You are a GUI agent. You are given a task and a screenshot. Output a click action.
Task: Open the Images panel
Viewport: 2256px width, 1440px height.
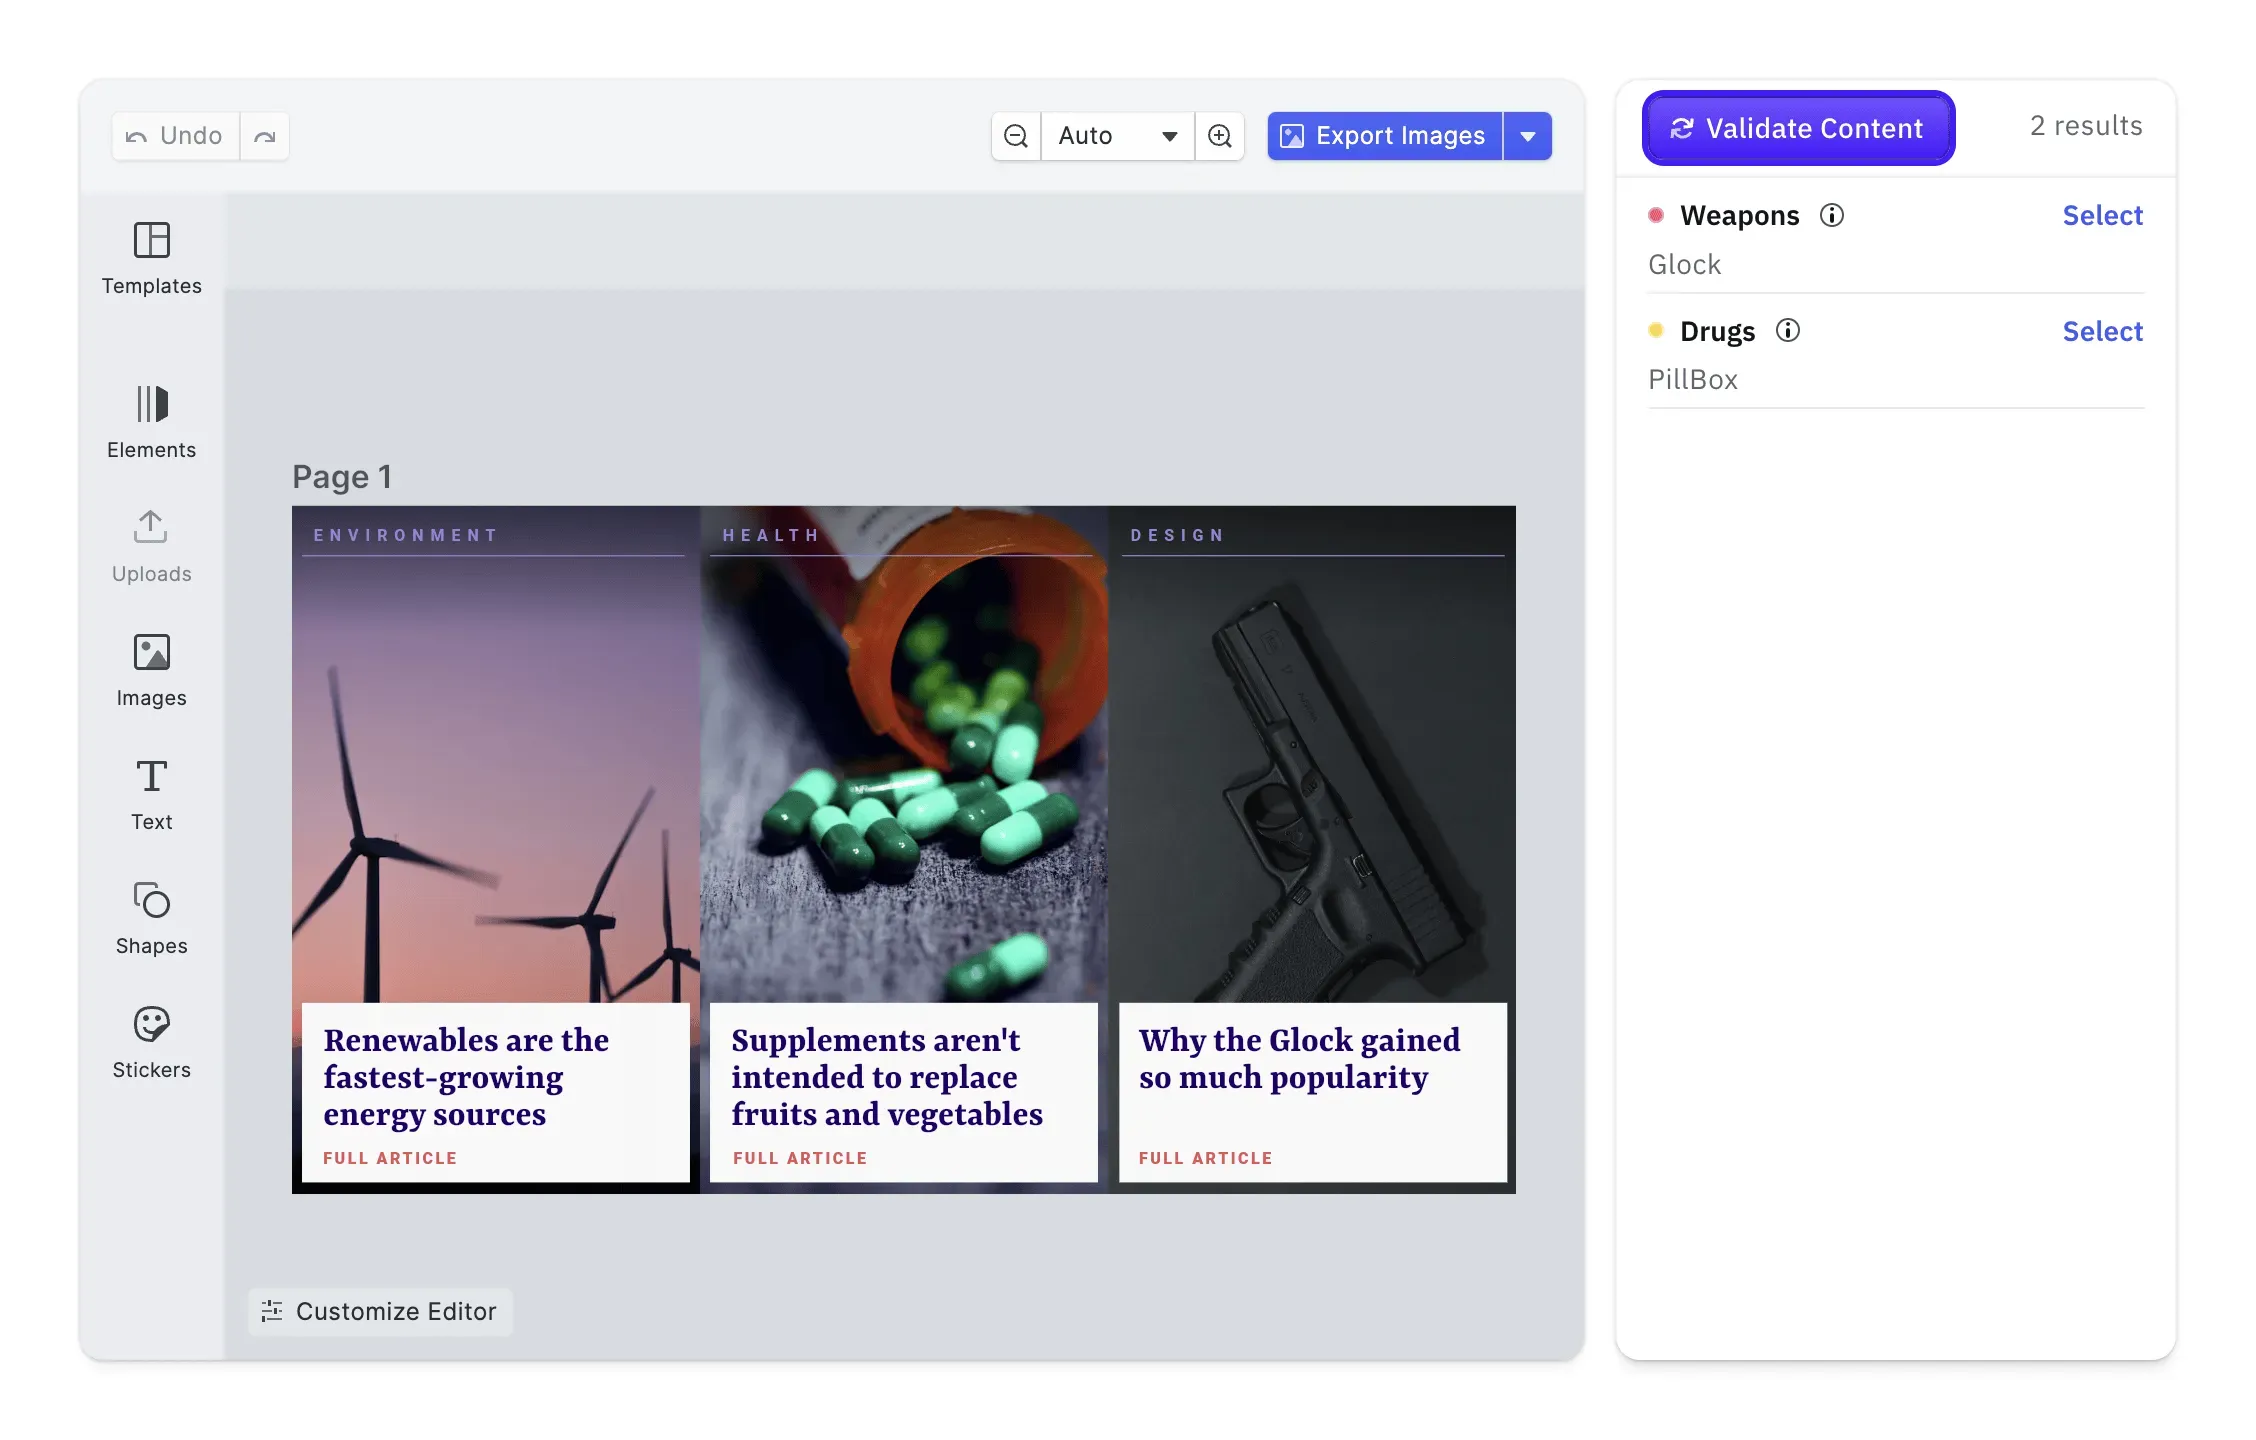coord(151,670)
